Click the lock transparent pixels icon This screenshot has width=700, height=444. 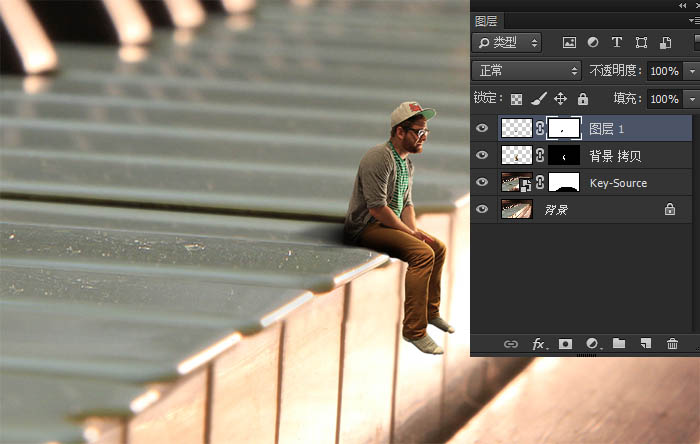[517, 99]
